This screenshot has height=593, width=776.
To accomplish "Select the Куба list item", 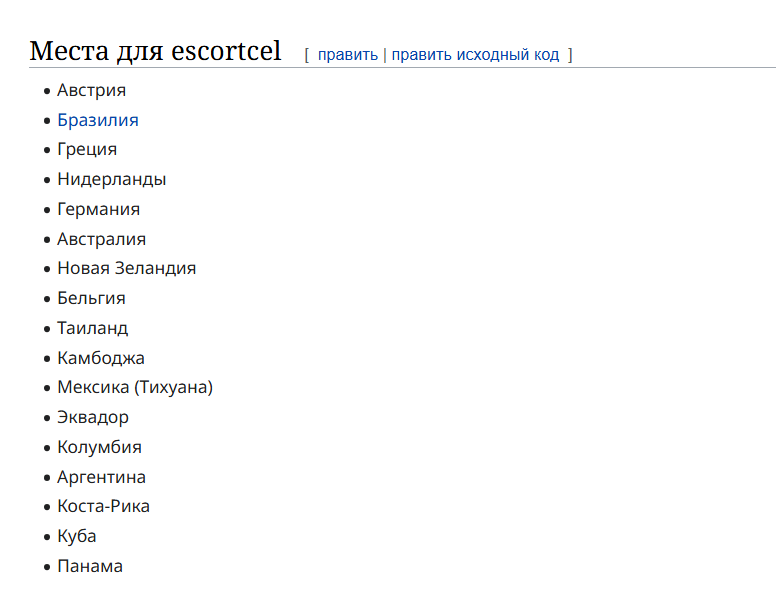I will [77, 536].
